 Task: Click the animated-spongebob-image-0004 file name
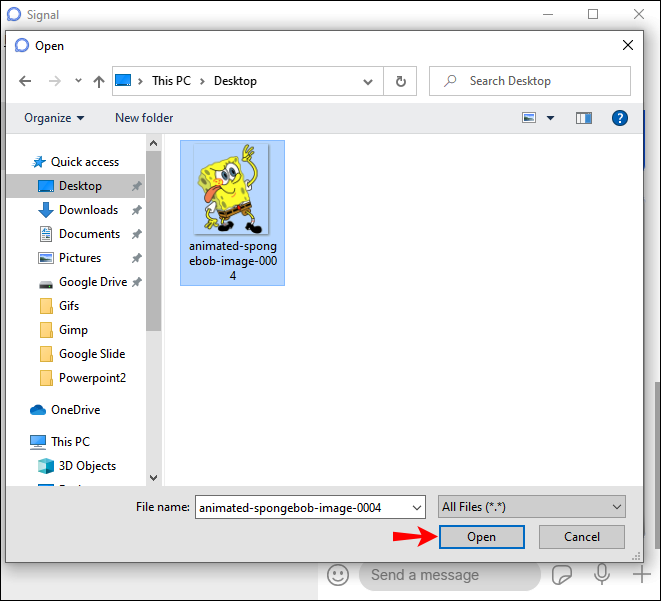click(233, 261)
